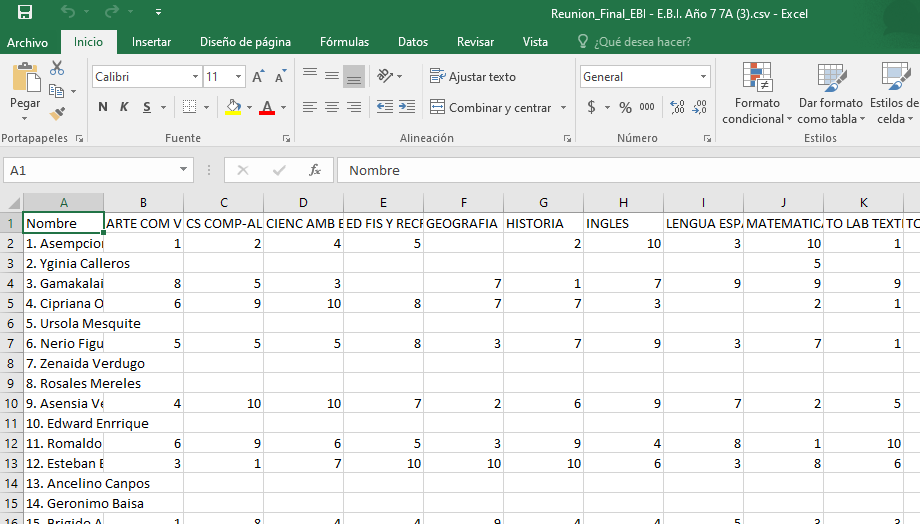Align text to the left
The image size is (920, 524).
310,107
